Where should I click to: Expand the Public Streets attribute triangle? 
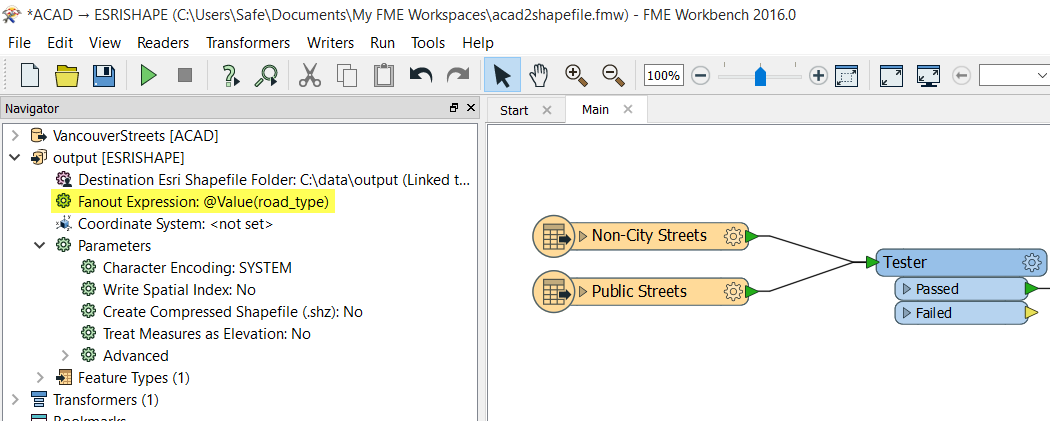point(583,292)
